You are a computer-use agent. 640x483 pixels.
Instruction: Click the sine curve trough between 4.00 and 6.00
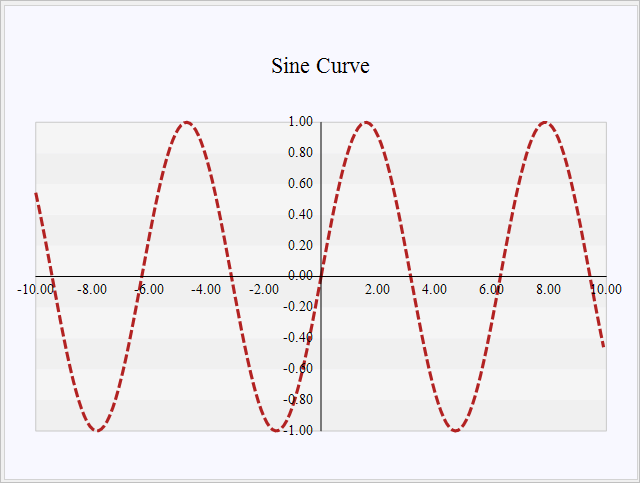pos(455,430)
